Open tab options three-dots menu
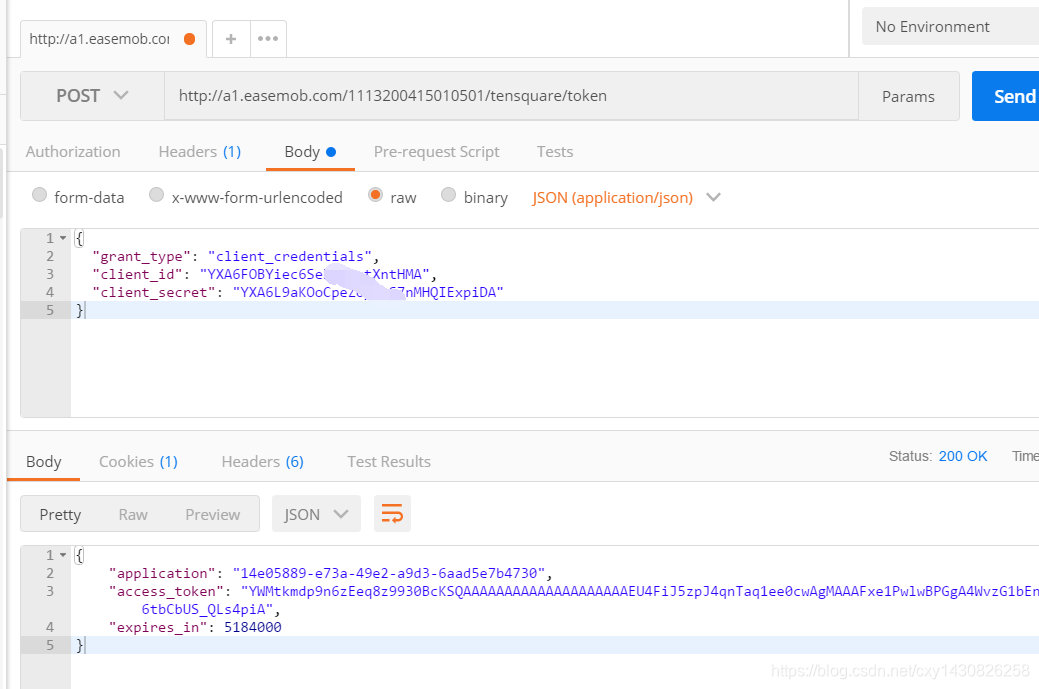This screenshot has width=1039, height=689. 268,39
